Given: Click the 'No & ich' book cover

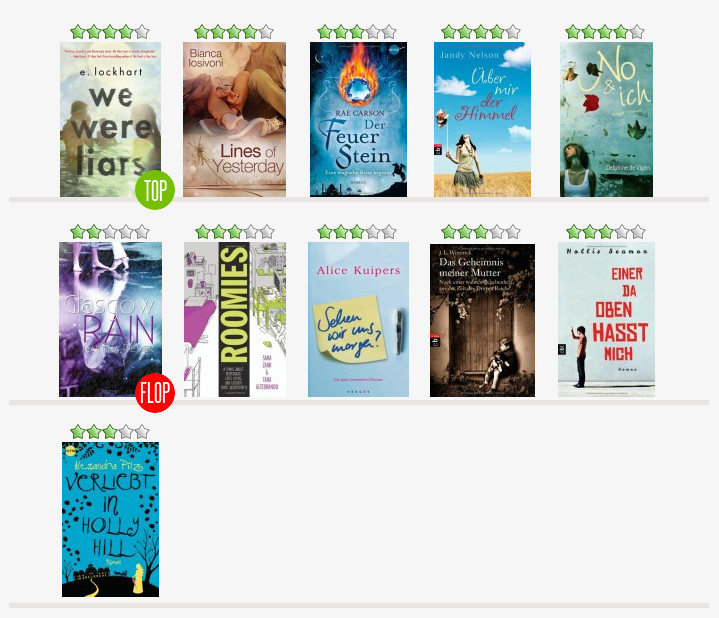Looking at the screenshot, I should [x=606, y=120].
